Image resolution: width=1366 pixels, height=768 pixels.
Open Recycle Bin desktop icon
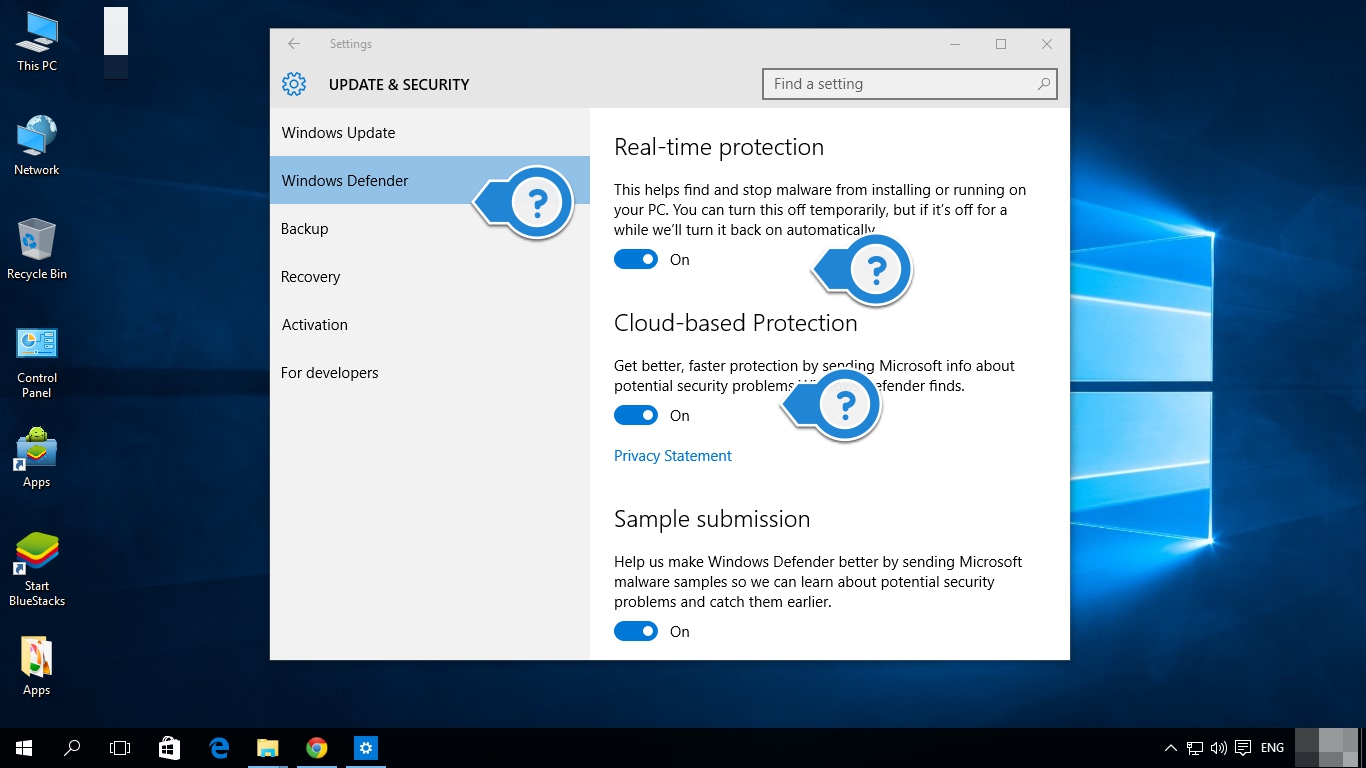click(x=37, y=250)
